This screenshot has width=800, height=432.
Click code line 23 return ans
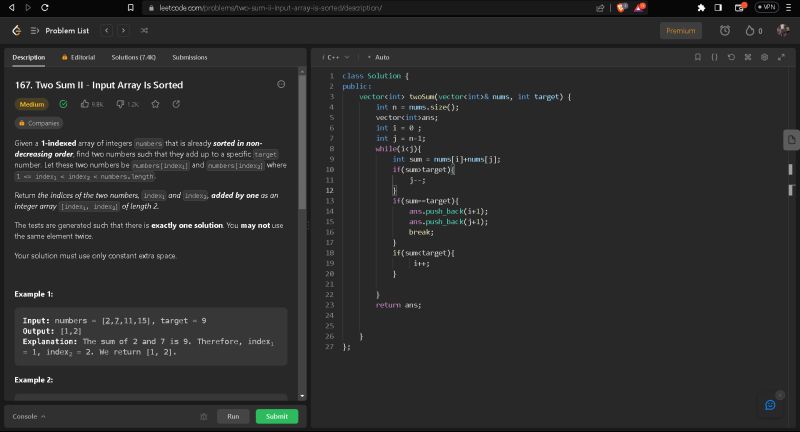pos(398,305)
